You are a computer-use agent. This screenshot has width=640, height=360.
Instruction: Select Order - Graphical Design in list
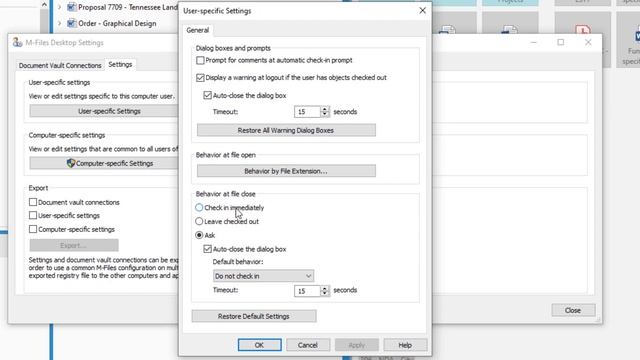[117, 24]
